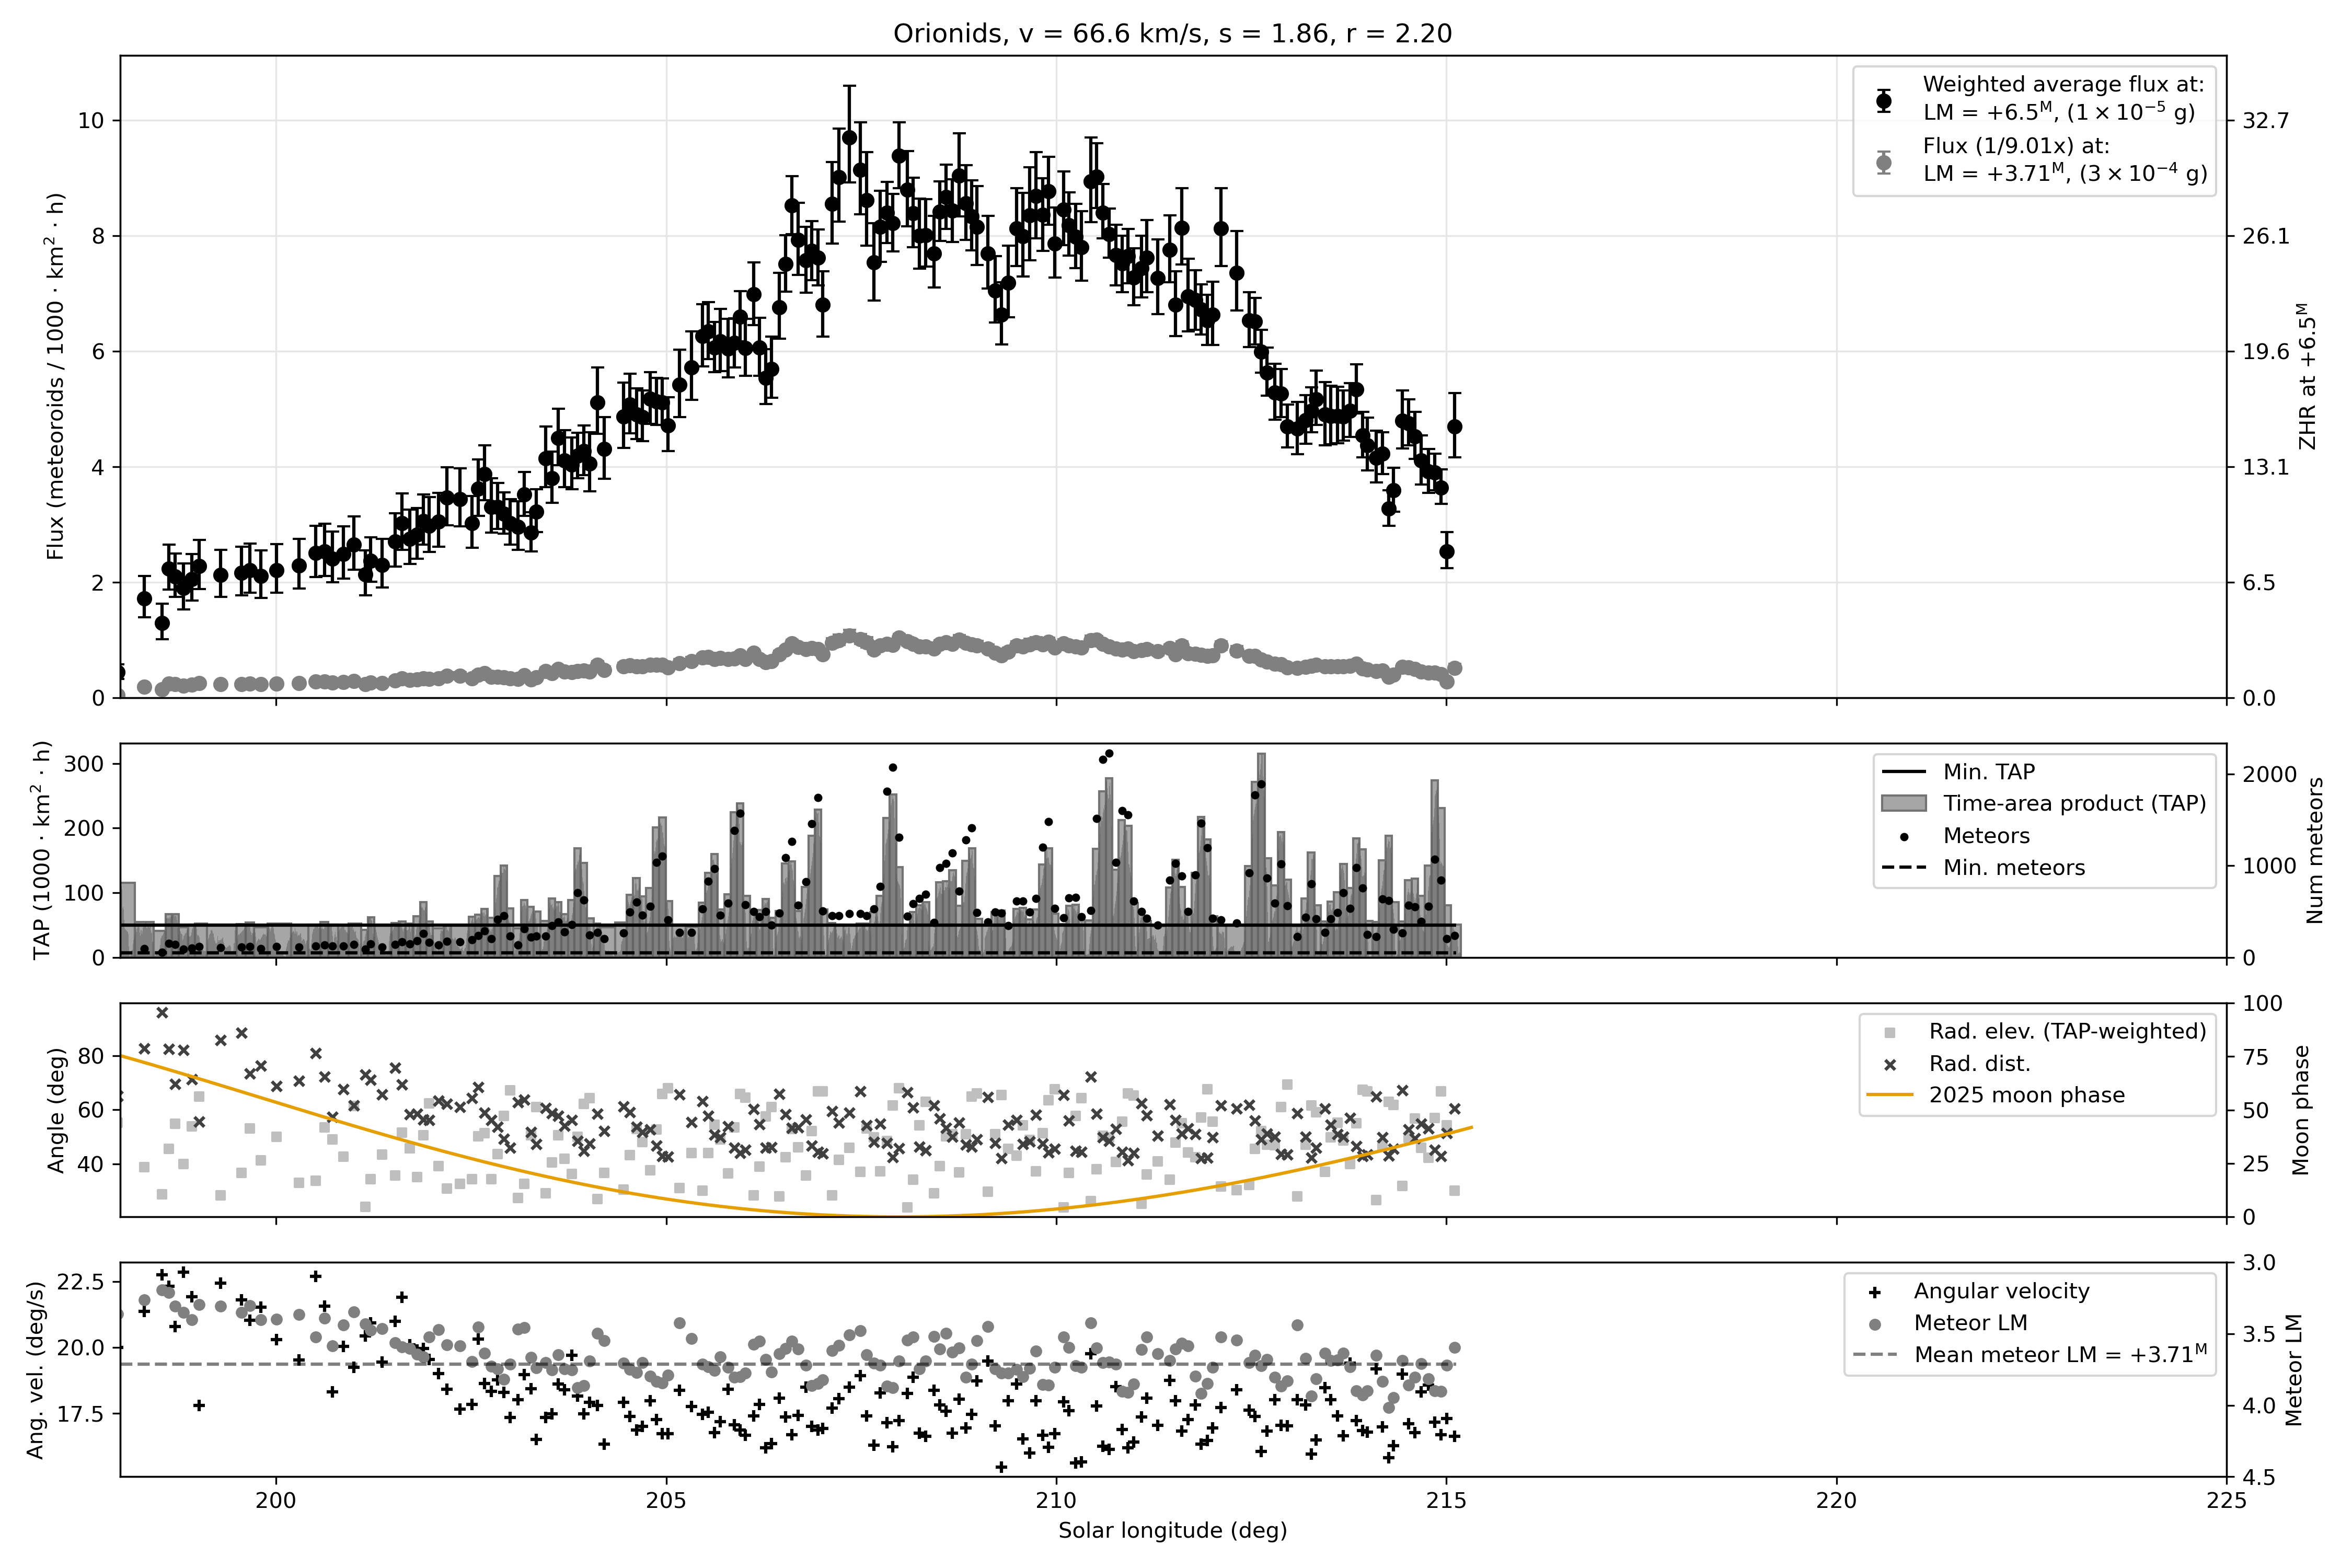Click the 'Mean meteor LM = +3.71' legend text
This screenshot has width=2352, height=1568.
click(x=2060, y=1355)
